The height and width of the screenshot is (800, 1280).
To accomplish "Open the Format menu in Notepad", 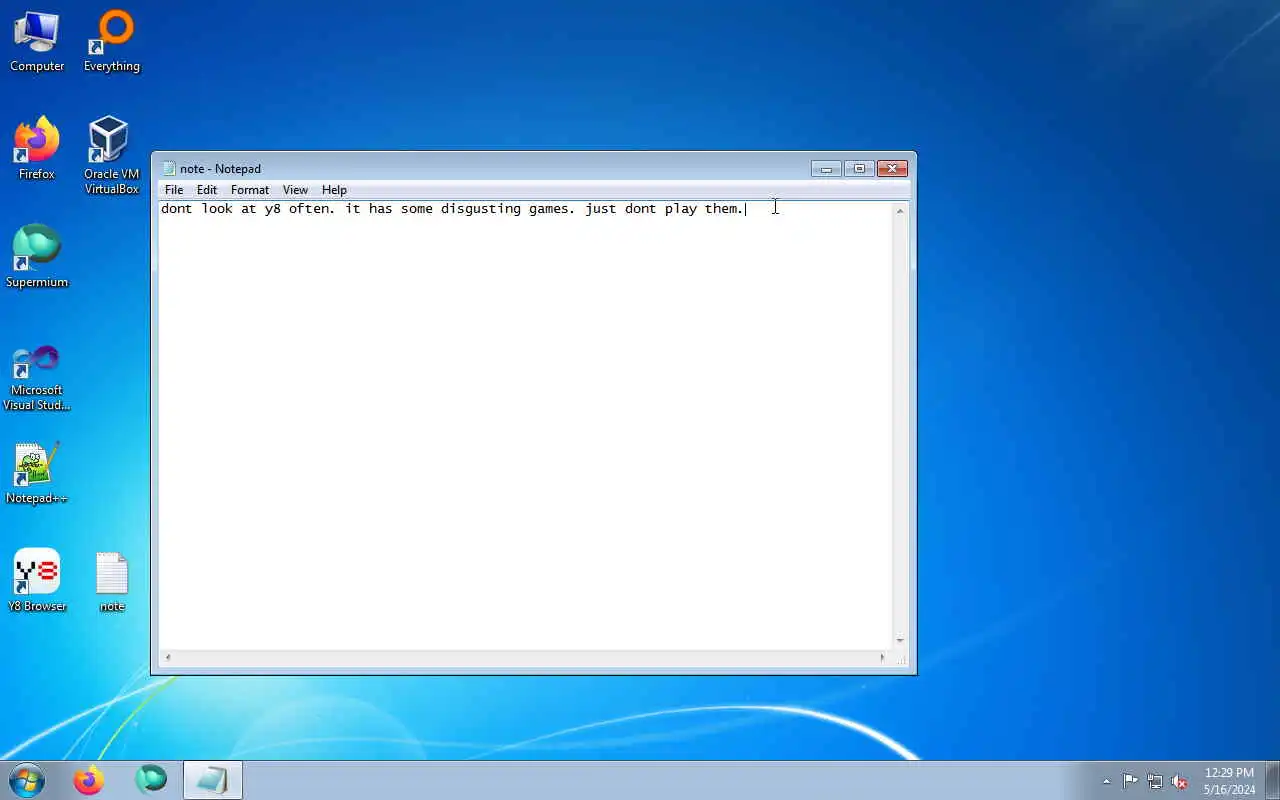I will 250,190.
